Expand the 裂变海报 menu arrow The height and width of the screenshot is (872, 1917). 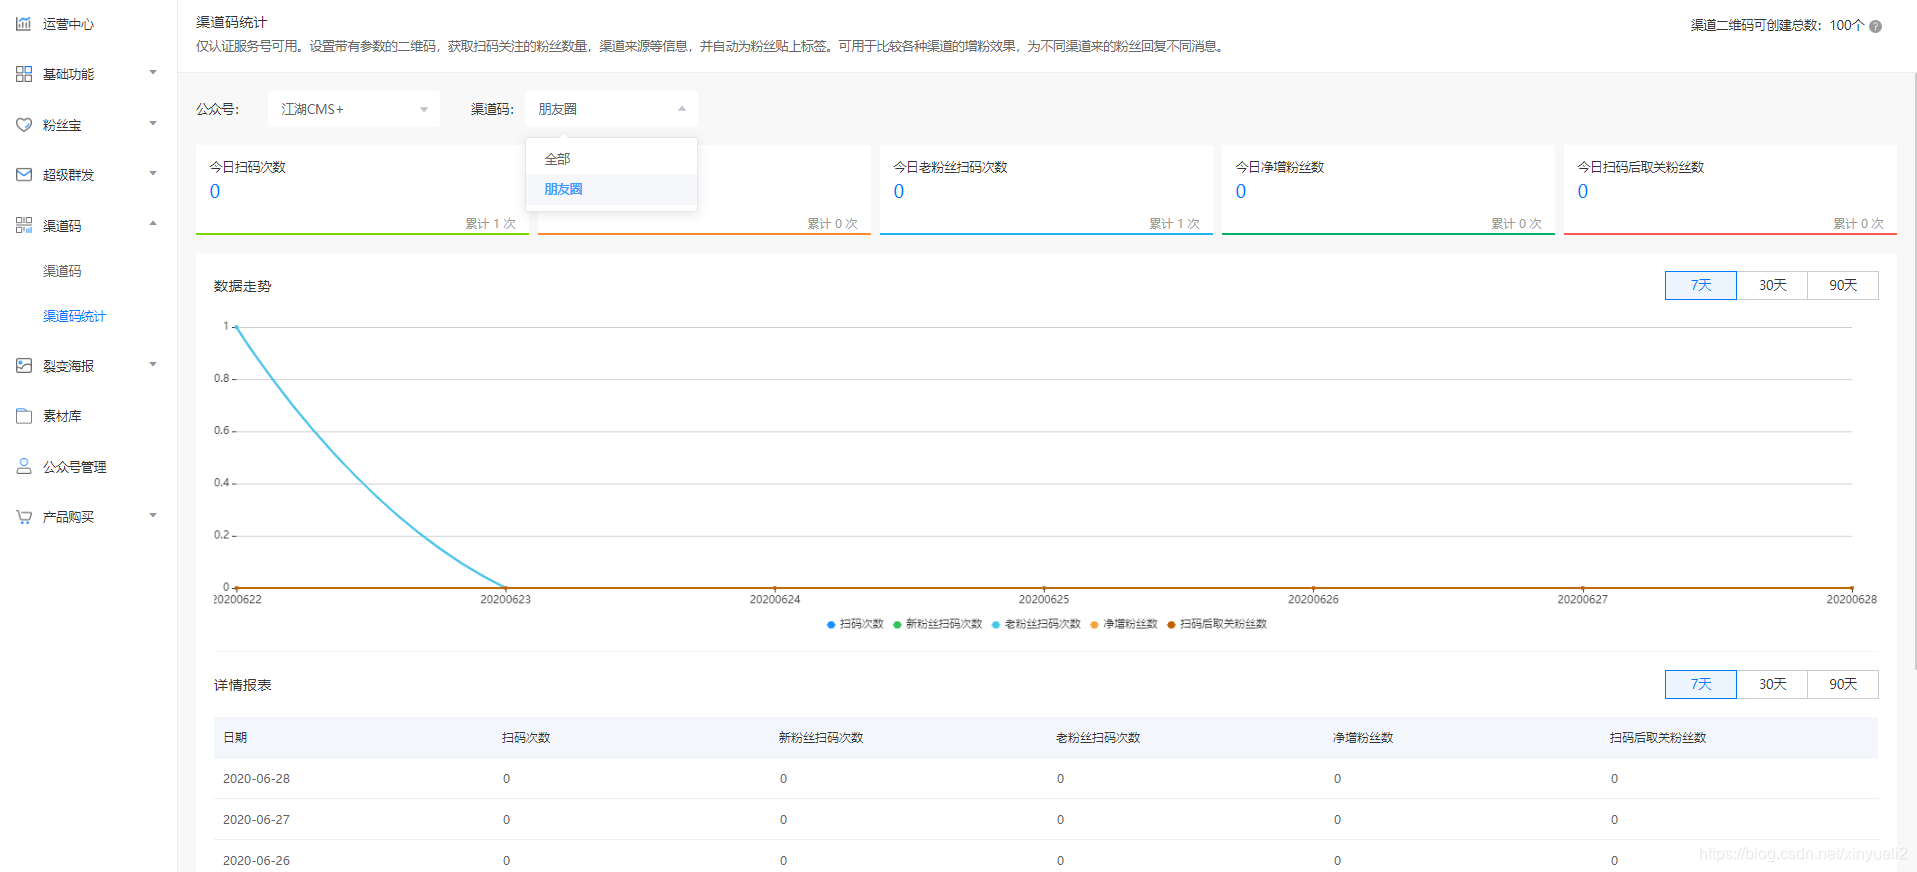(x=153, y=364)
